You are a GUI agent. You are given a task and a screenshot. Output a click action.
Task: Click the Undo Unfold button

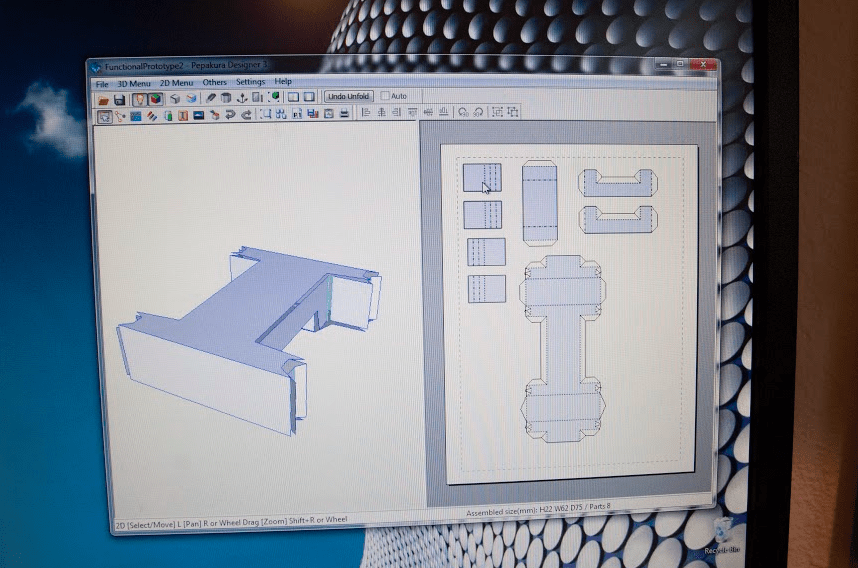(x=349, y=96)
